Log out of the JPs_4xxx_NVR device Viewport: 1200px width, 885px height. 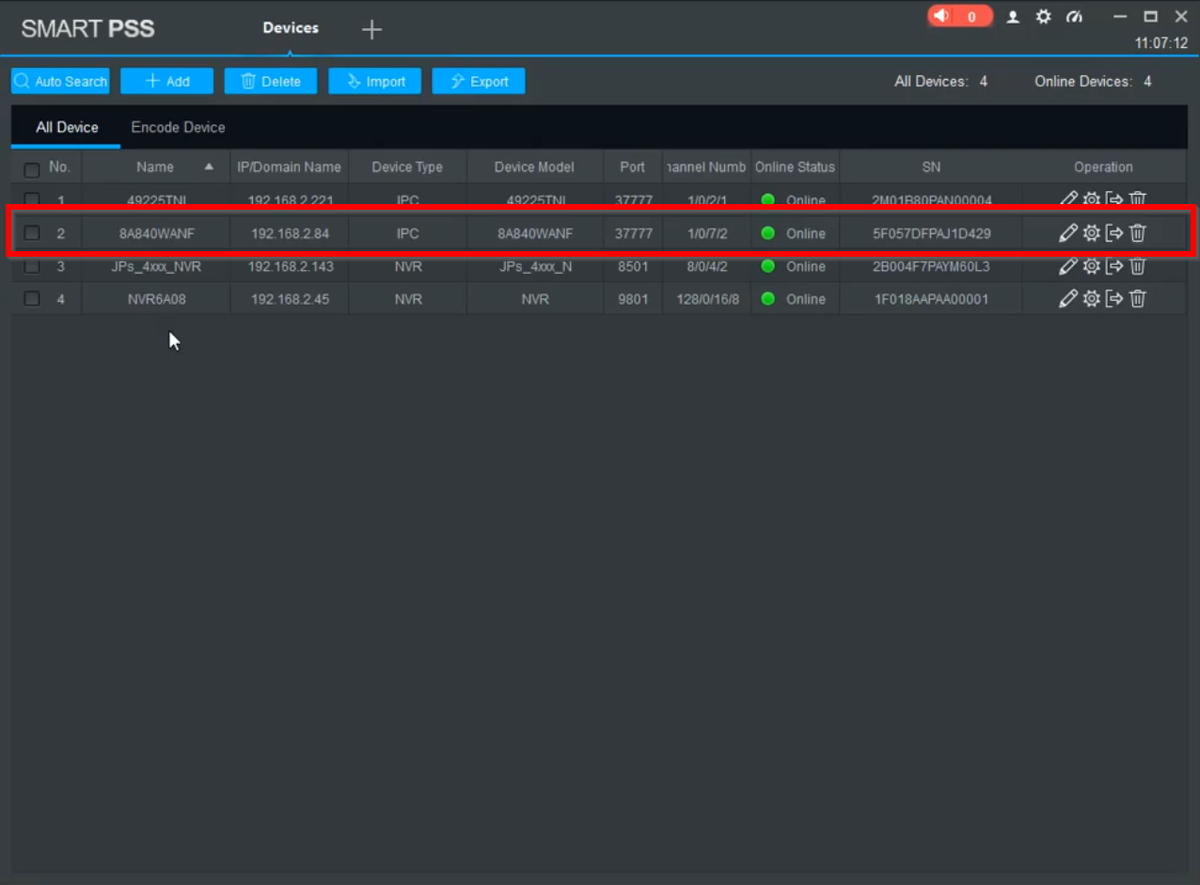[1114, 266]
